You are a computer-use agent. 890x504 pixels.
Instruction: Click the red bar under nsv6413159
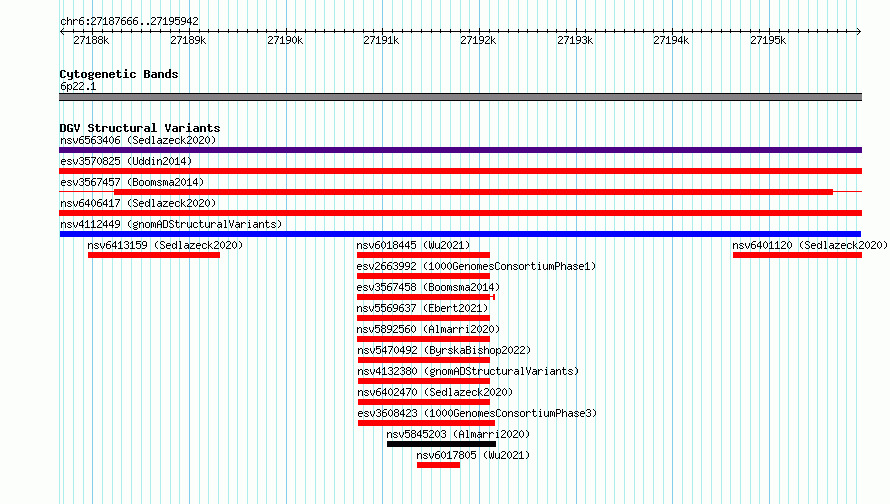[154, 255]
